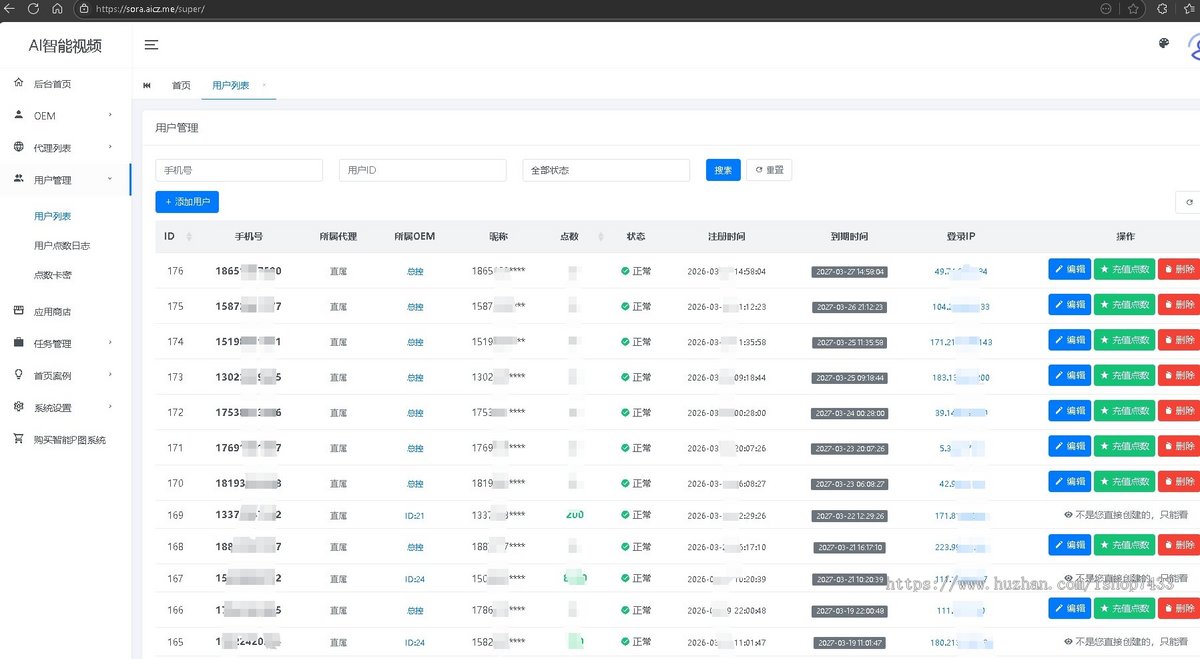The height and width of the screenshot is (659, 1200).
Task: Expand 任务管理 sidebar menu
Action: pyautogui.click(x=65, y=344)
